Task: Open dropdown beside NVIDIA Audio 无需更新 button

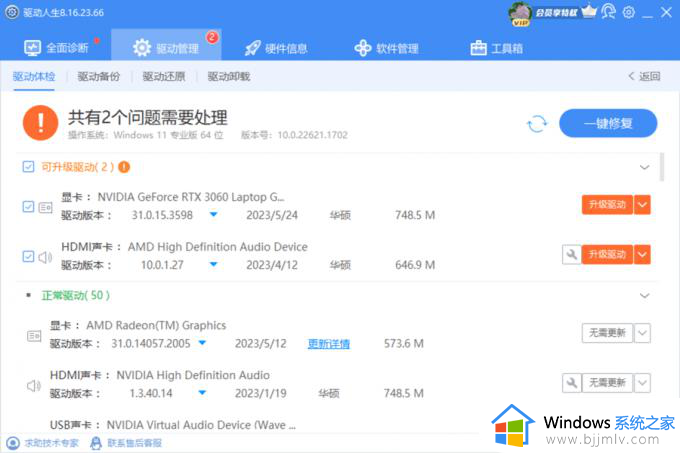Action: pos(642,383)
